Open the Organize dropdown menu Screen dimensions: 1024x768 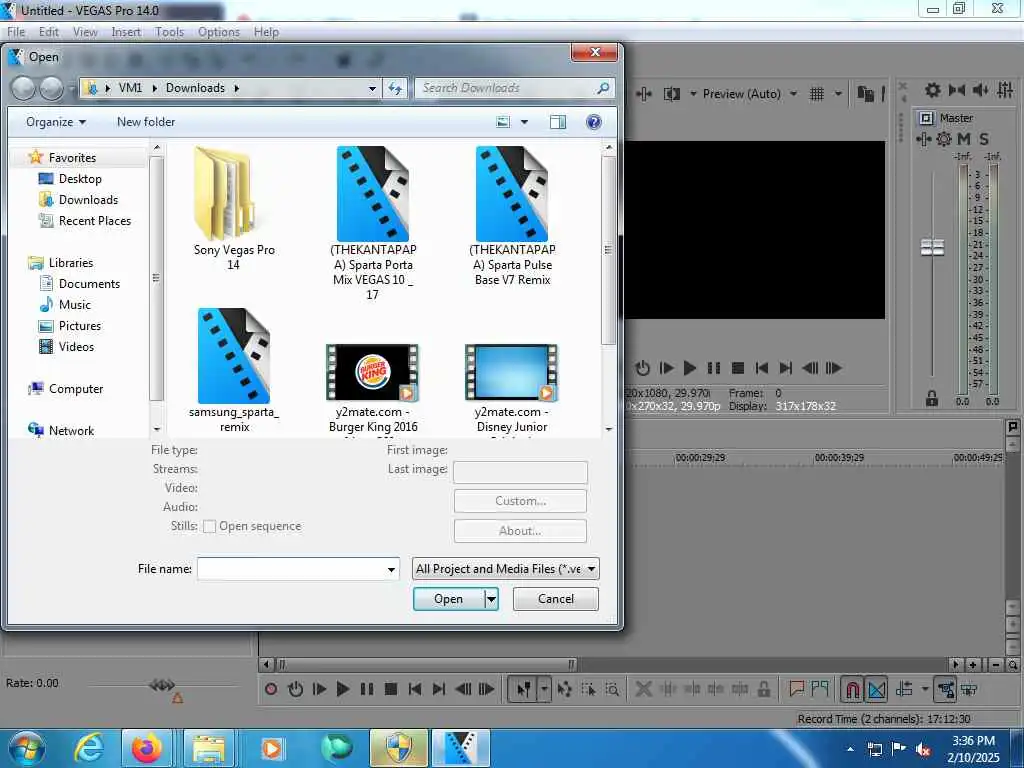[x=56, y=122]
